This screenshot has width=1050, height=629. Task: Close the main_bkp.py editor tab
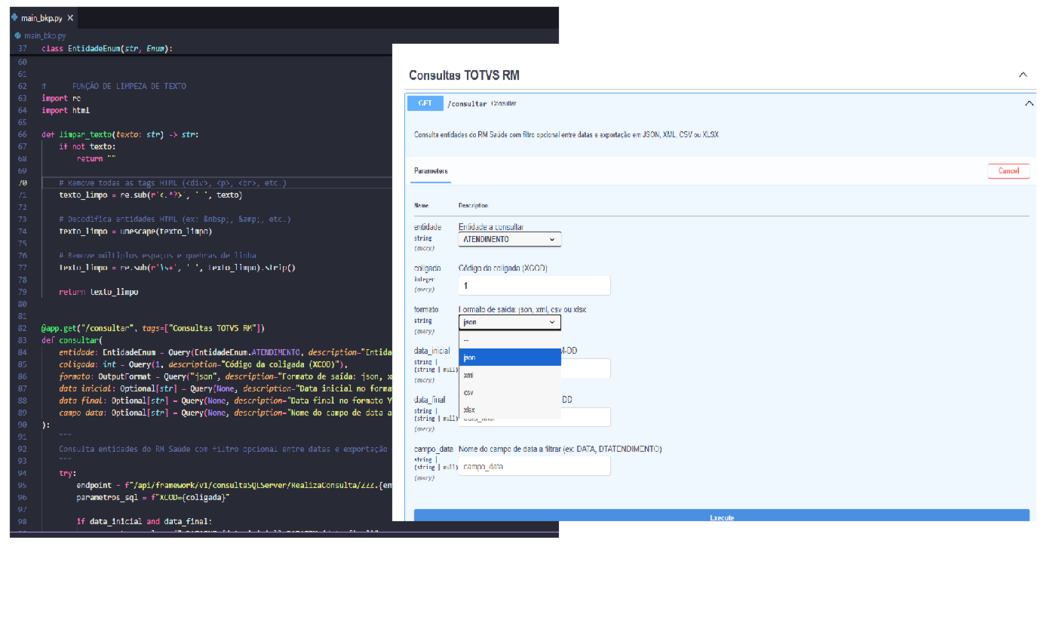pyautogui.click(x=70, y=18)
